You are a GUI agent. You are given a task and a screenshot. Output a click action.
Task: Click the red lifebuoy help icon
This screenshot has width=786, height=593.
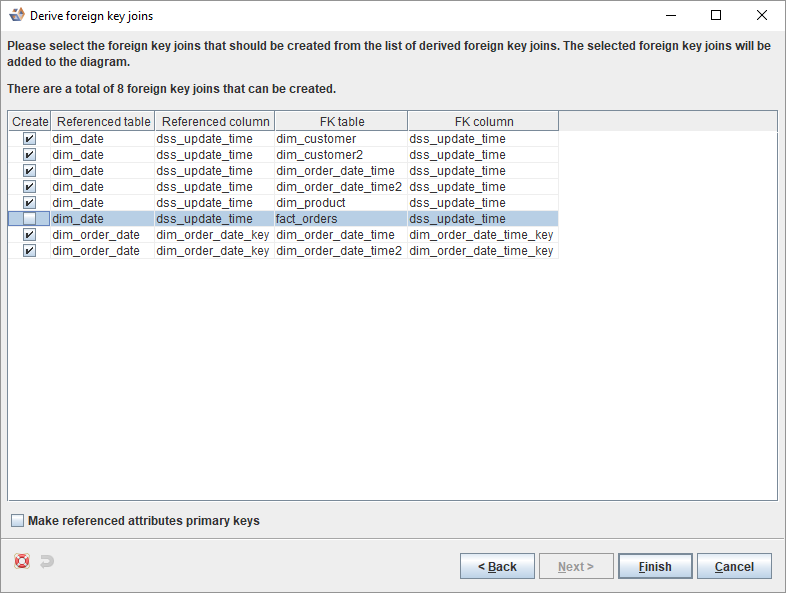click(22, 561)
